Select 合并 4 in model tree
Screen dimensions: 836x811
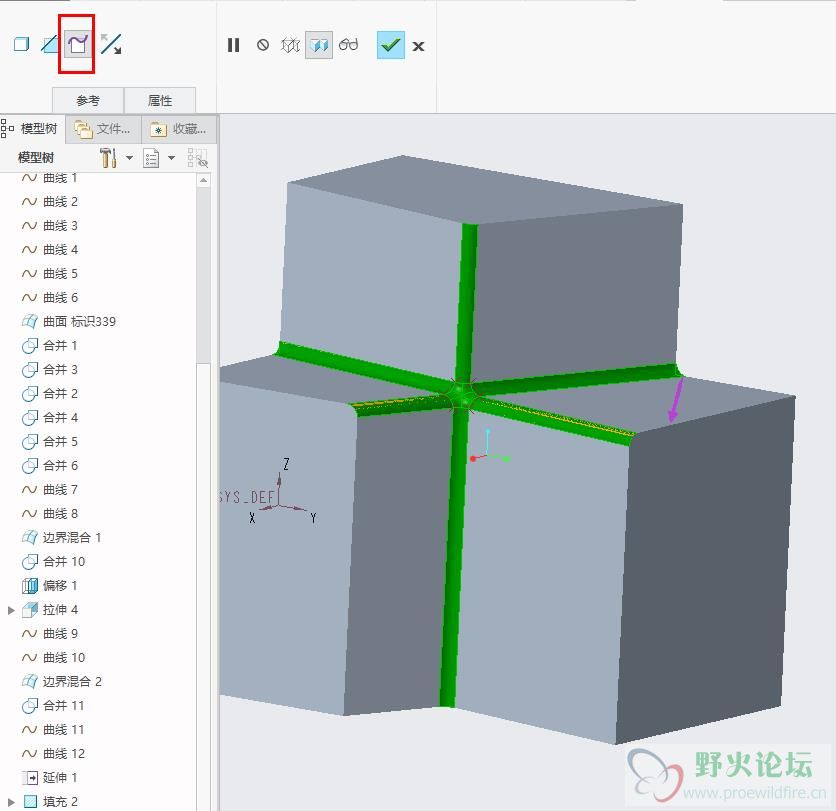[x=60, y=417]
